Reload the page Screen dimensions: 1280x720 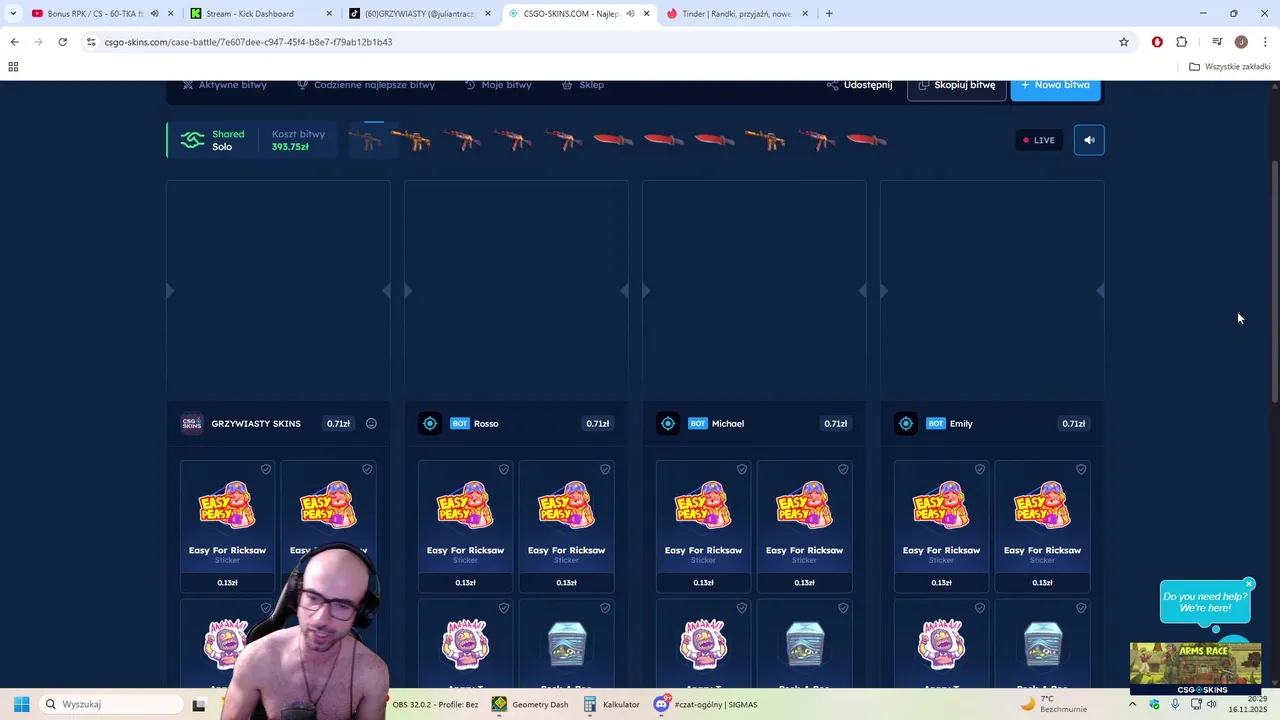[62, 42]
